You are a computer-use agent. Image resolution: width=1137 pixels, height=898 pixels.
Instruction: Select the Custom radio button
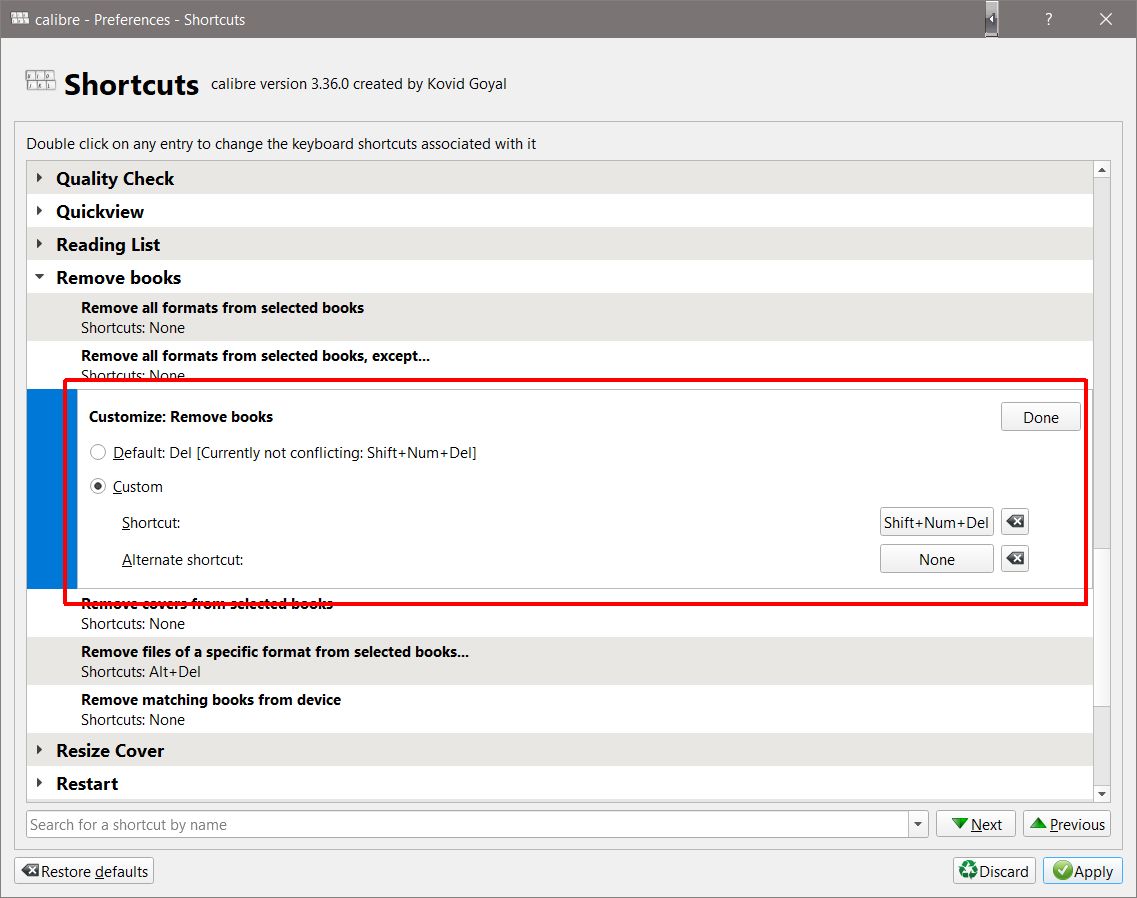(98, 487)
